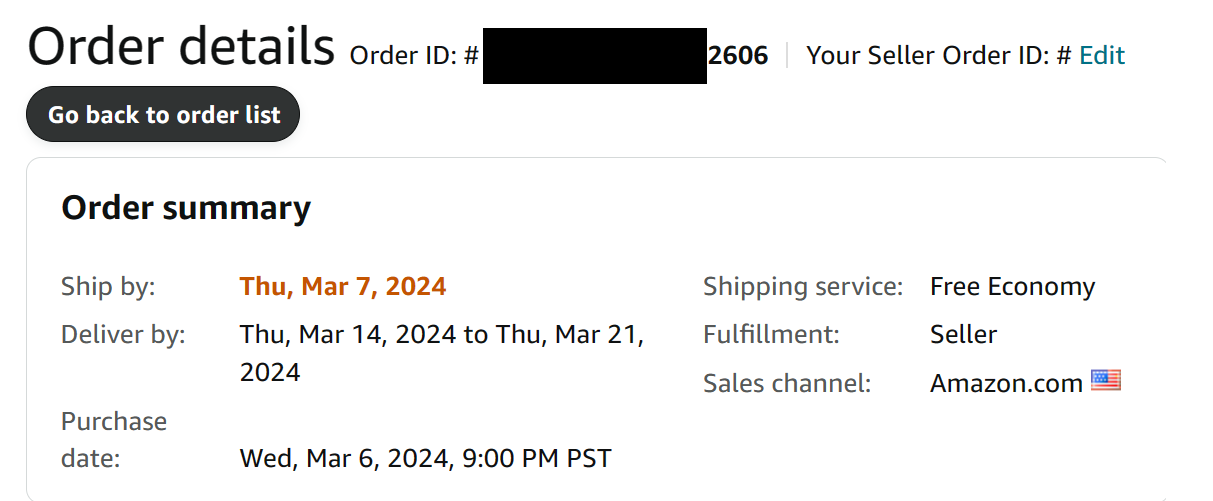Select the Order ID ending 2606
This screenshot has width=1213, height=501.
point(738,55)
